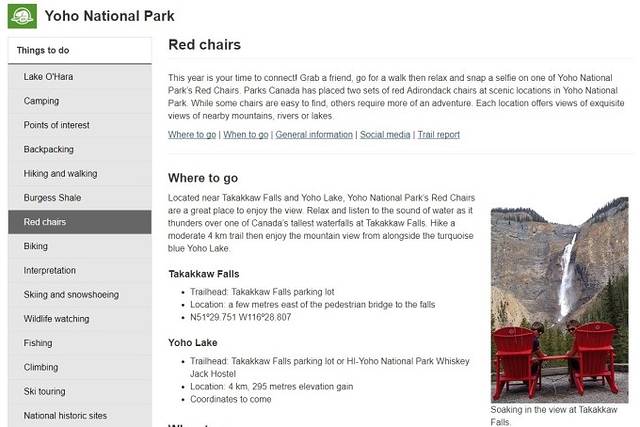
Task: Select the Fishing sidebar item
Action: click(38, 343)
